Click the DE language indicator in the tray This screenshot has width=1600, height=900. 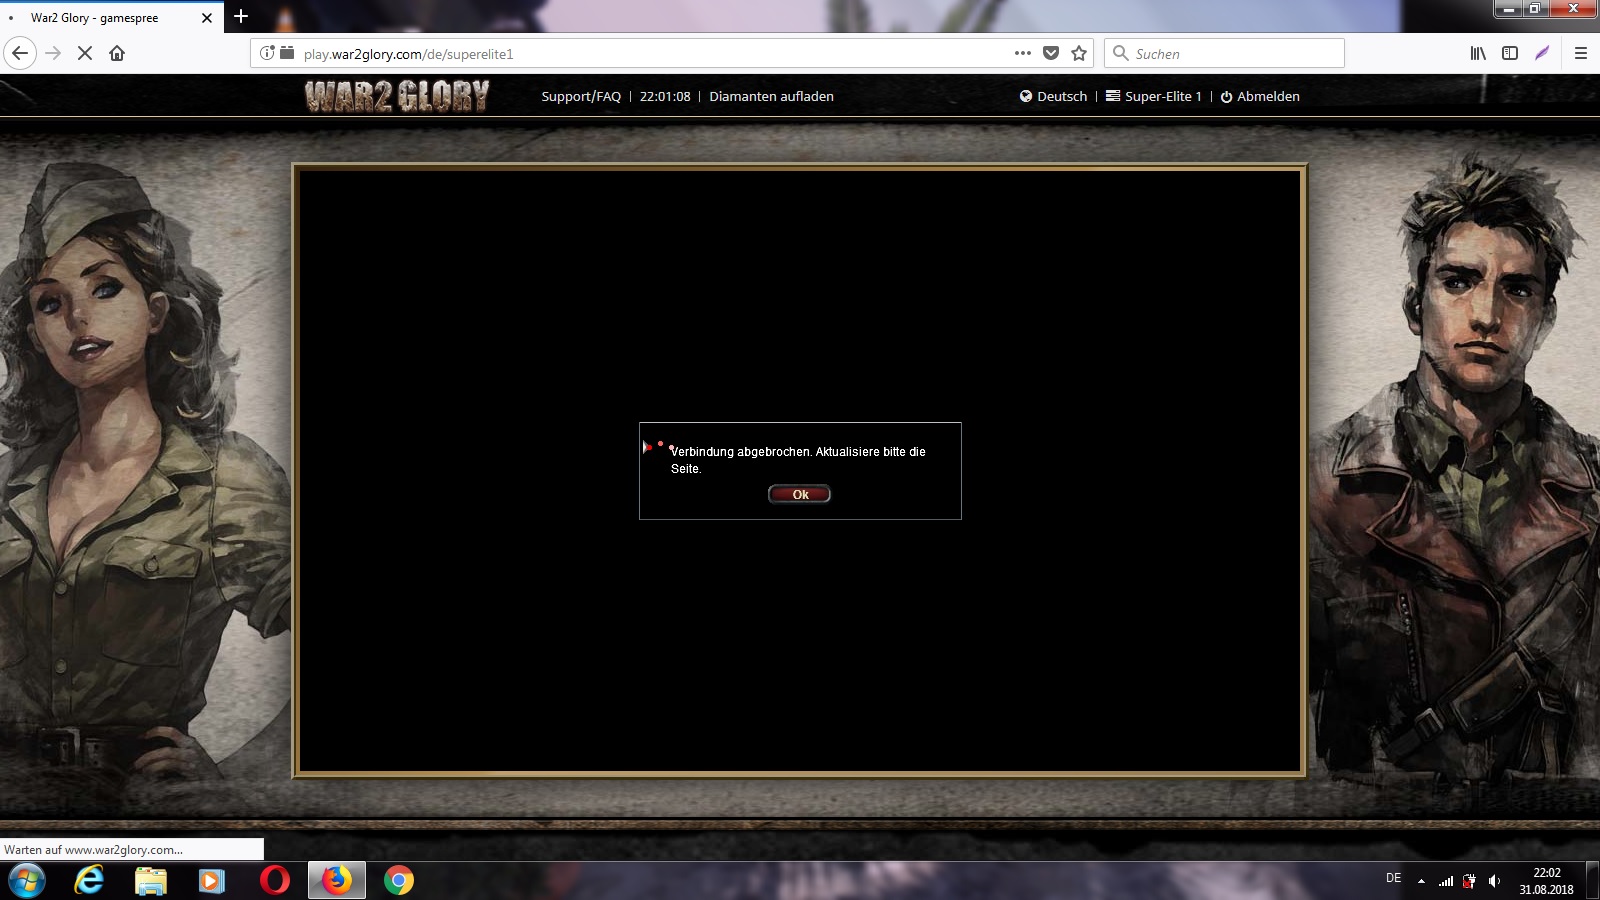[1393, 878]
